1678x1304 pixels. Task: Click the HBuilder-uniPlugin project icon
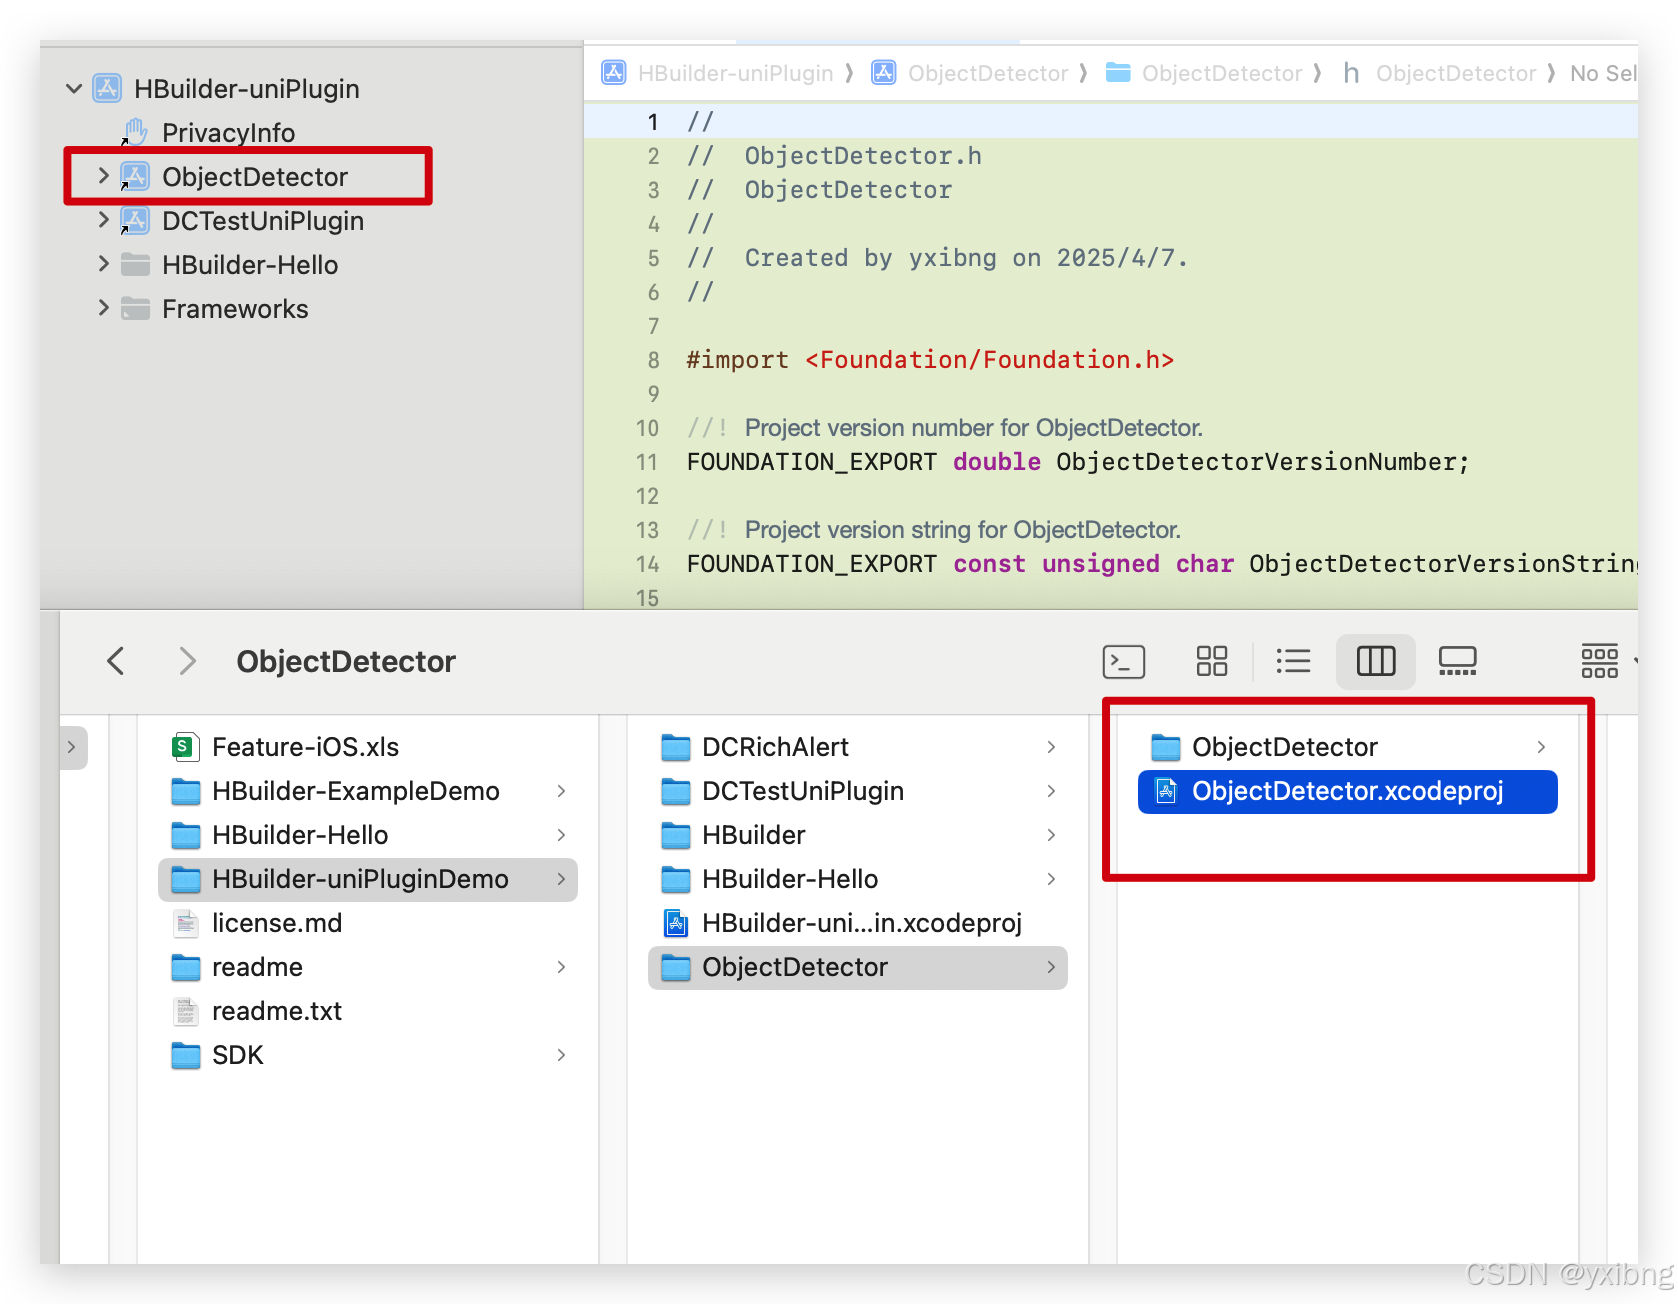point(108,88)
